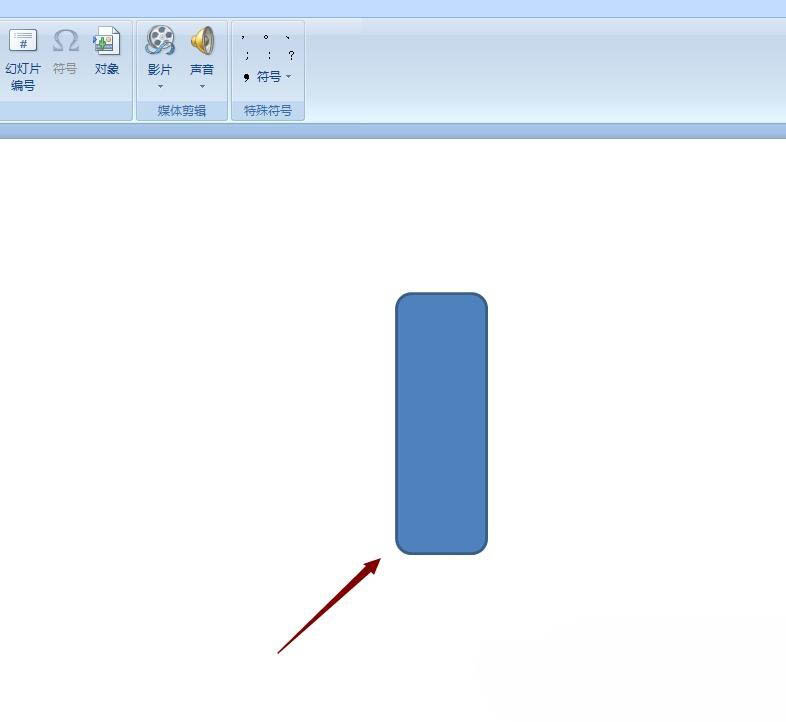
Task: Insert the semicolon symbol
Action: (247, 55)
